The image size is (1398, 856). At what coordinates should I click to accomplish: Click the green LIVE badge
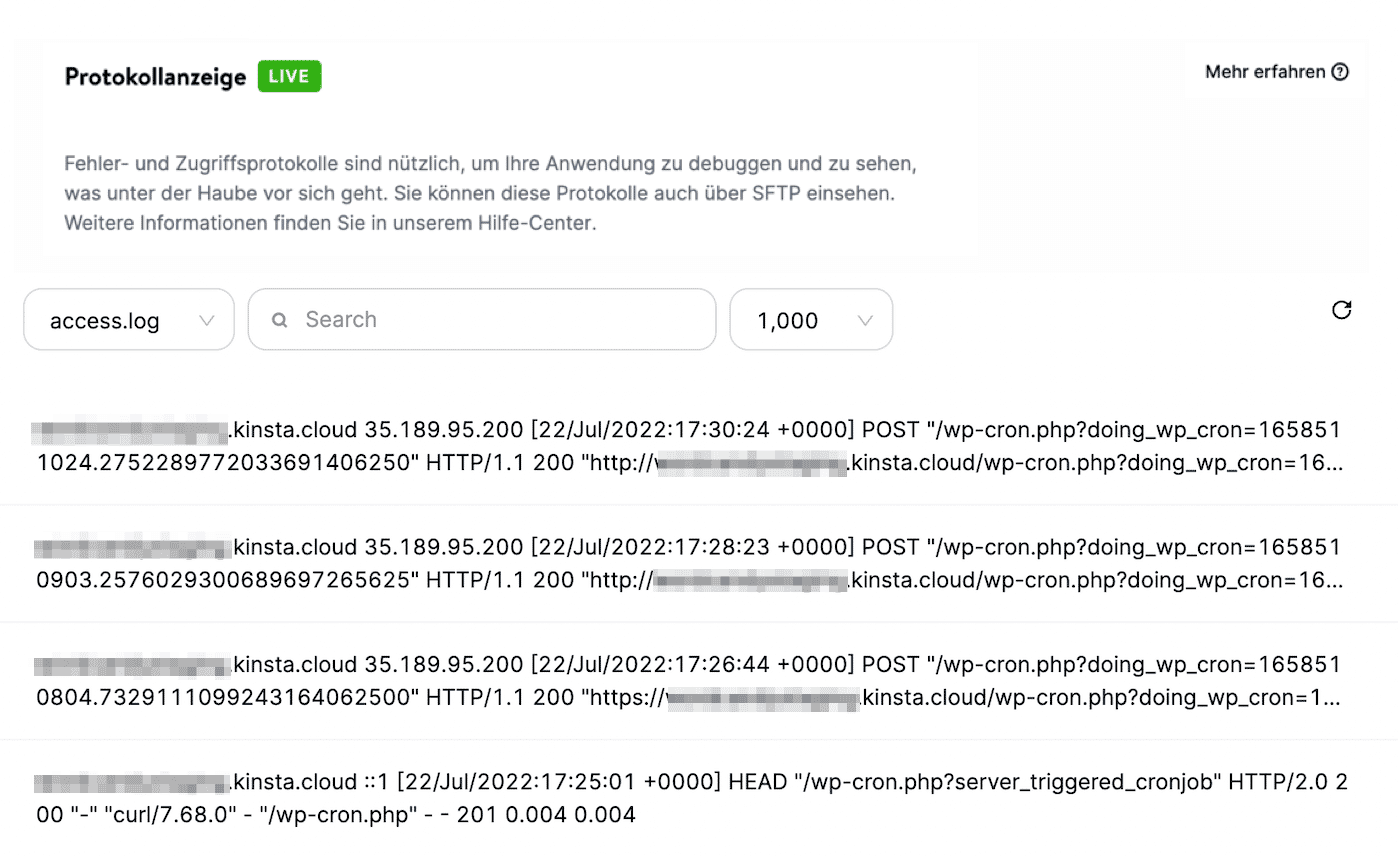(x=288, y=75)
